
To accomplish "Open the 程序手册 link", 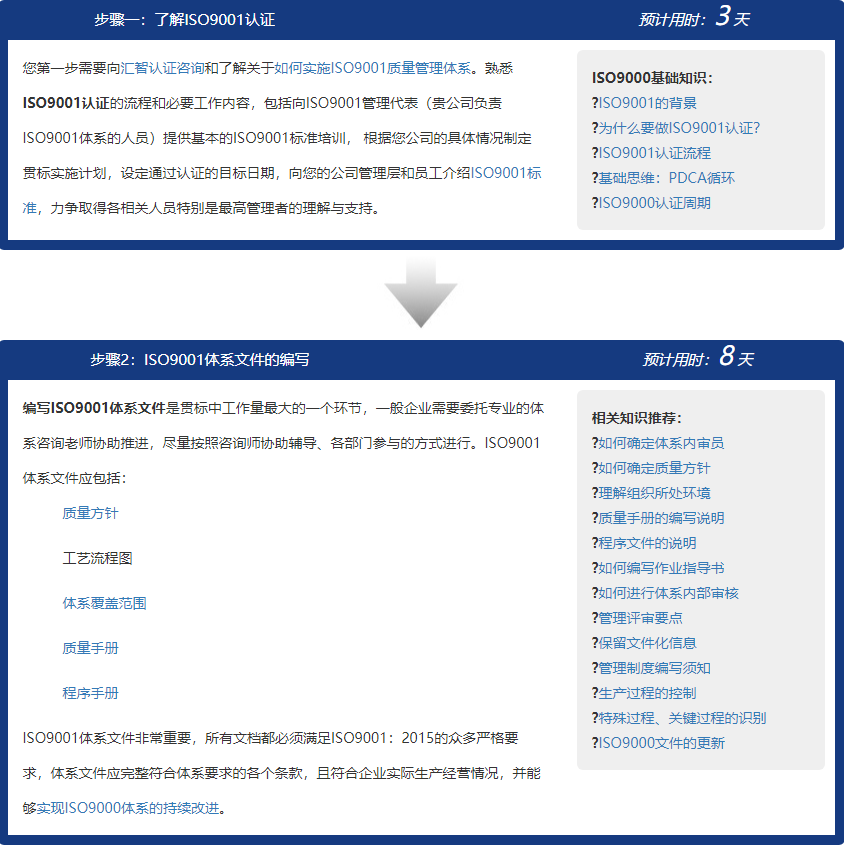I will [90, 693].
